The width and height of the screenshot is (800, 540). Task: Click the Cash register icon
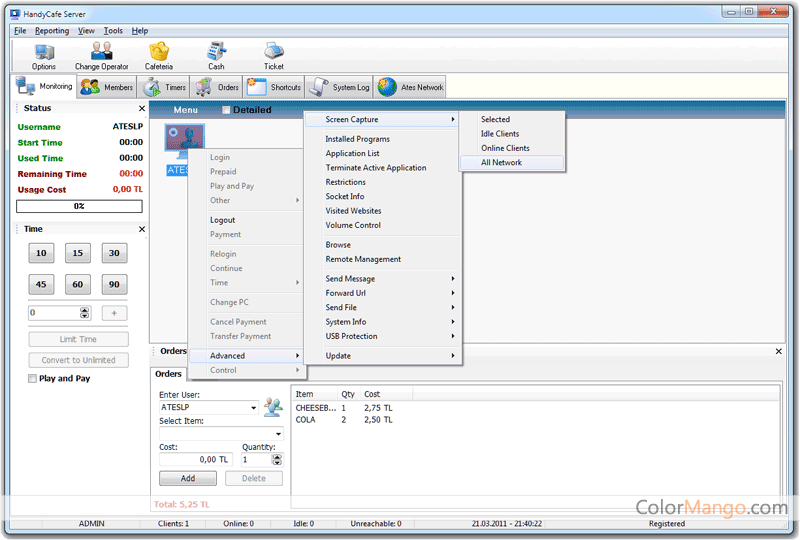point(216,51)
